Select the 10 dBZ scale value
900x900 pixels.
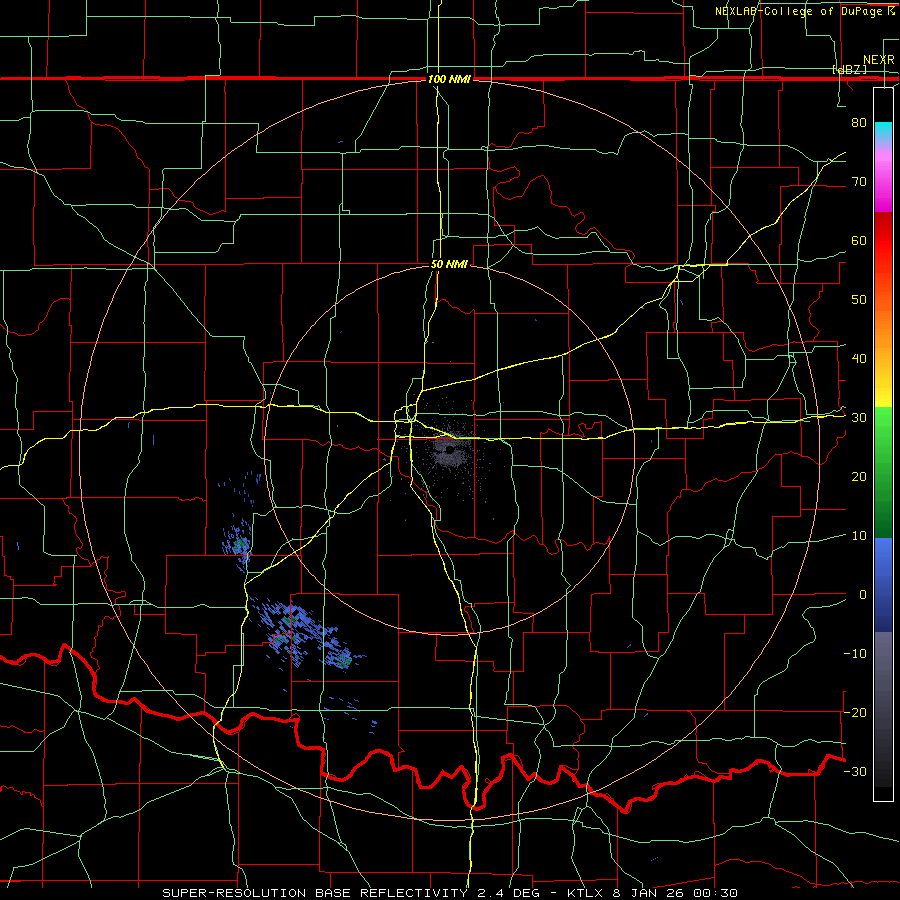pyautogui.click(x=859, y=536)
